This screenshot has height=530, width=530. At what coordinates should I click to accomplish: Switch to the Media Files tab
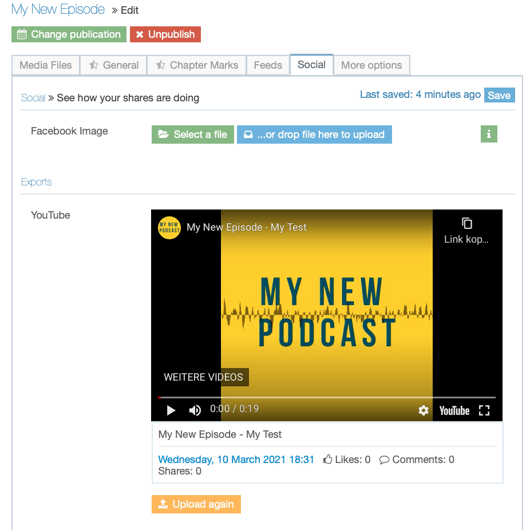[46, 65]
